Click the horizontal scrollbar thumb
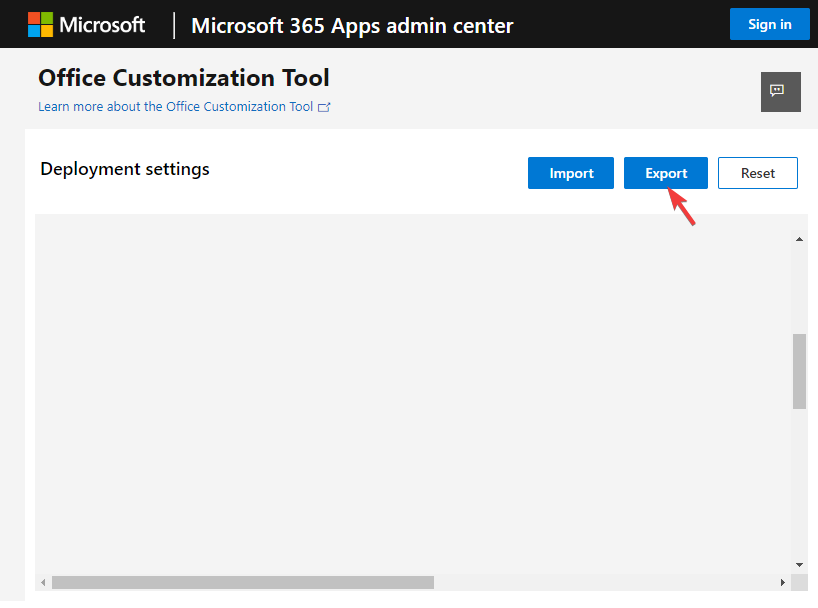The height and width of the screenshot is (608, 818). click(242, 582)
